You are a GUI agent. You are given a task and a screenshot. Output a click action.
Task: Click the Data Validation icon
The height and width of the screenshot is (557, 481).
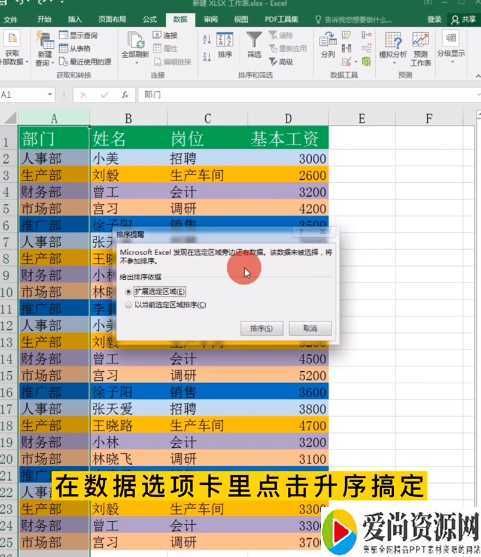[346, 61]
